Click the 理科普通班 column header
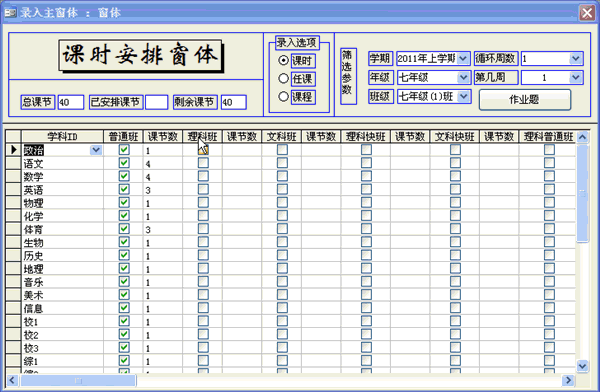The width and height of the screenshot is (600, 392). coord(548,137)
